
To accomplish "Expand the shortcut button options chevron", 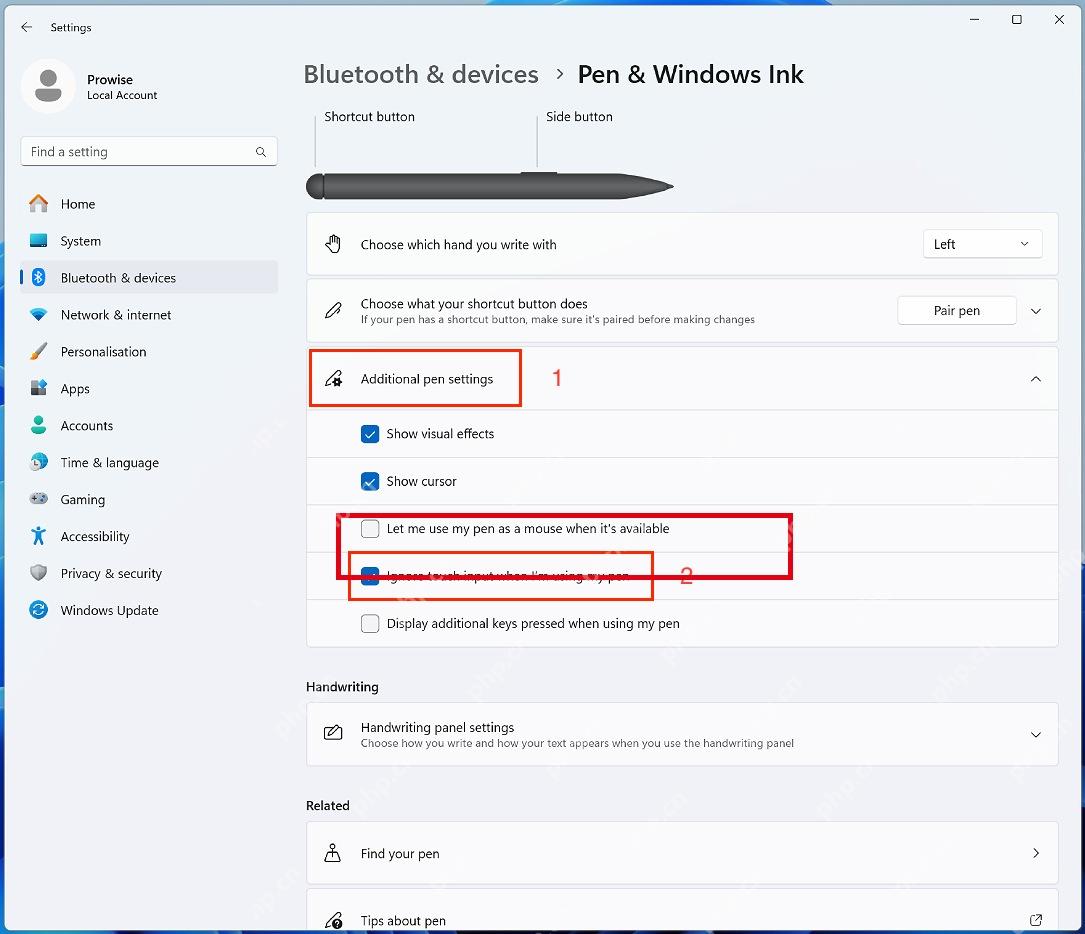I will click(1036, 311).
